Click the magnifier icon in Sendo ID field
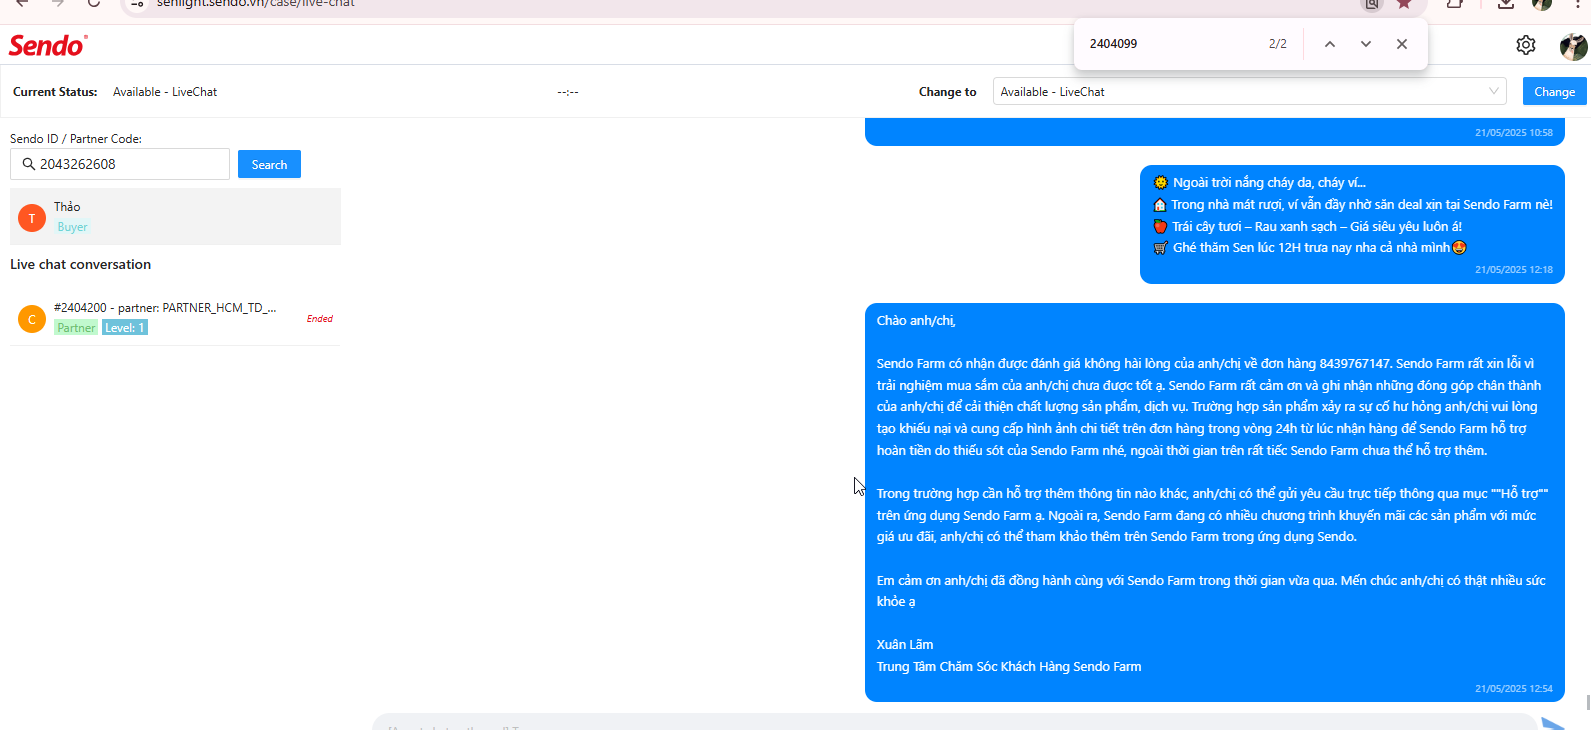Viewport: 1591px width, 730px height. [x=28, y=164]
